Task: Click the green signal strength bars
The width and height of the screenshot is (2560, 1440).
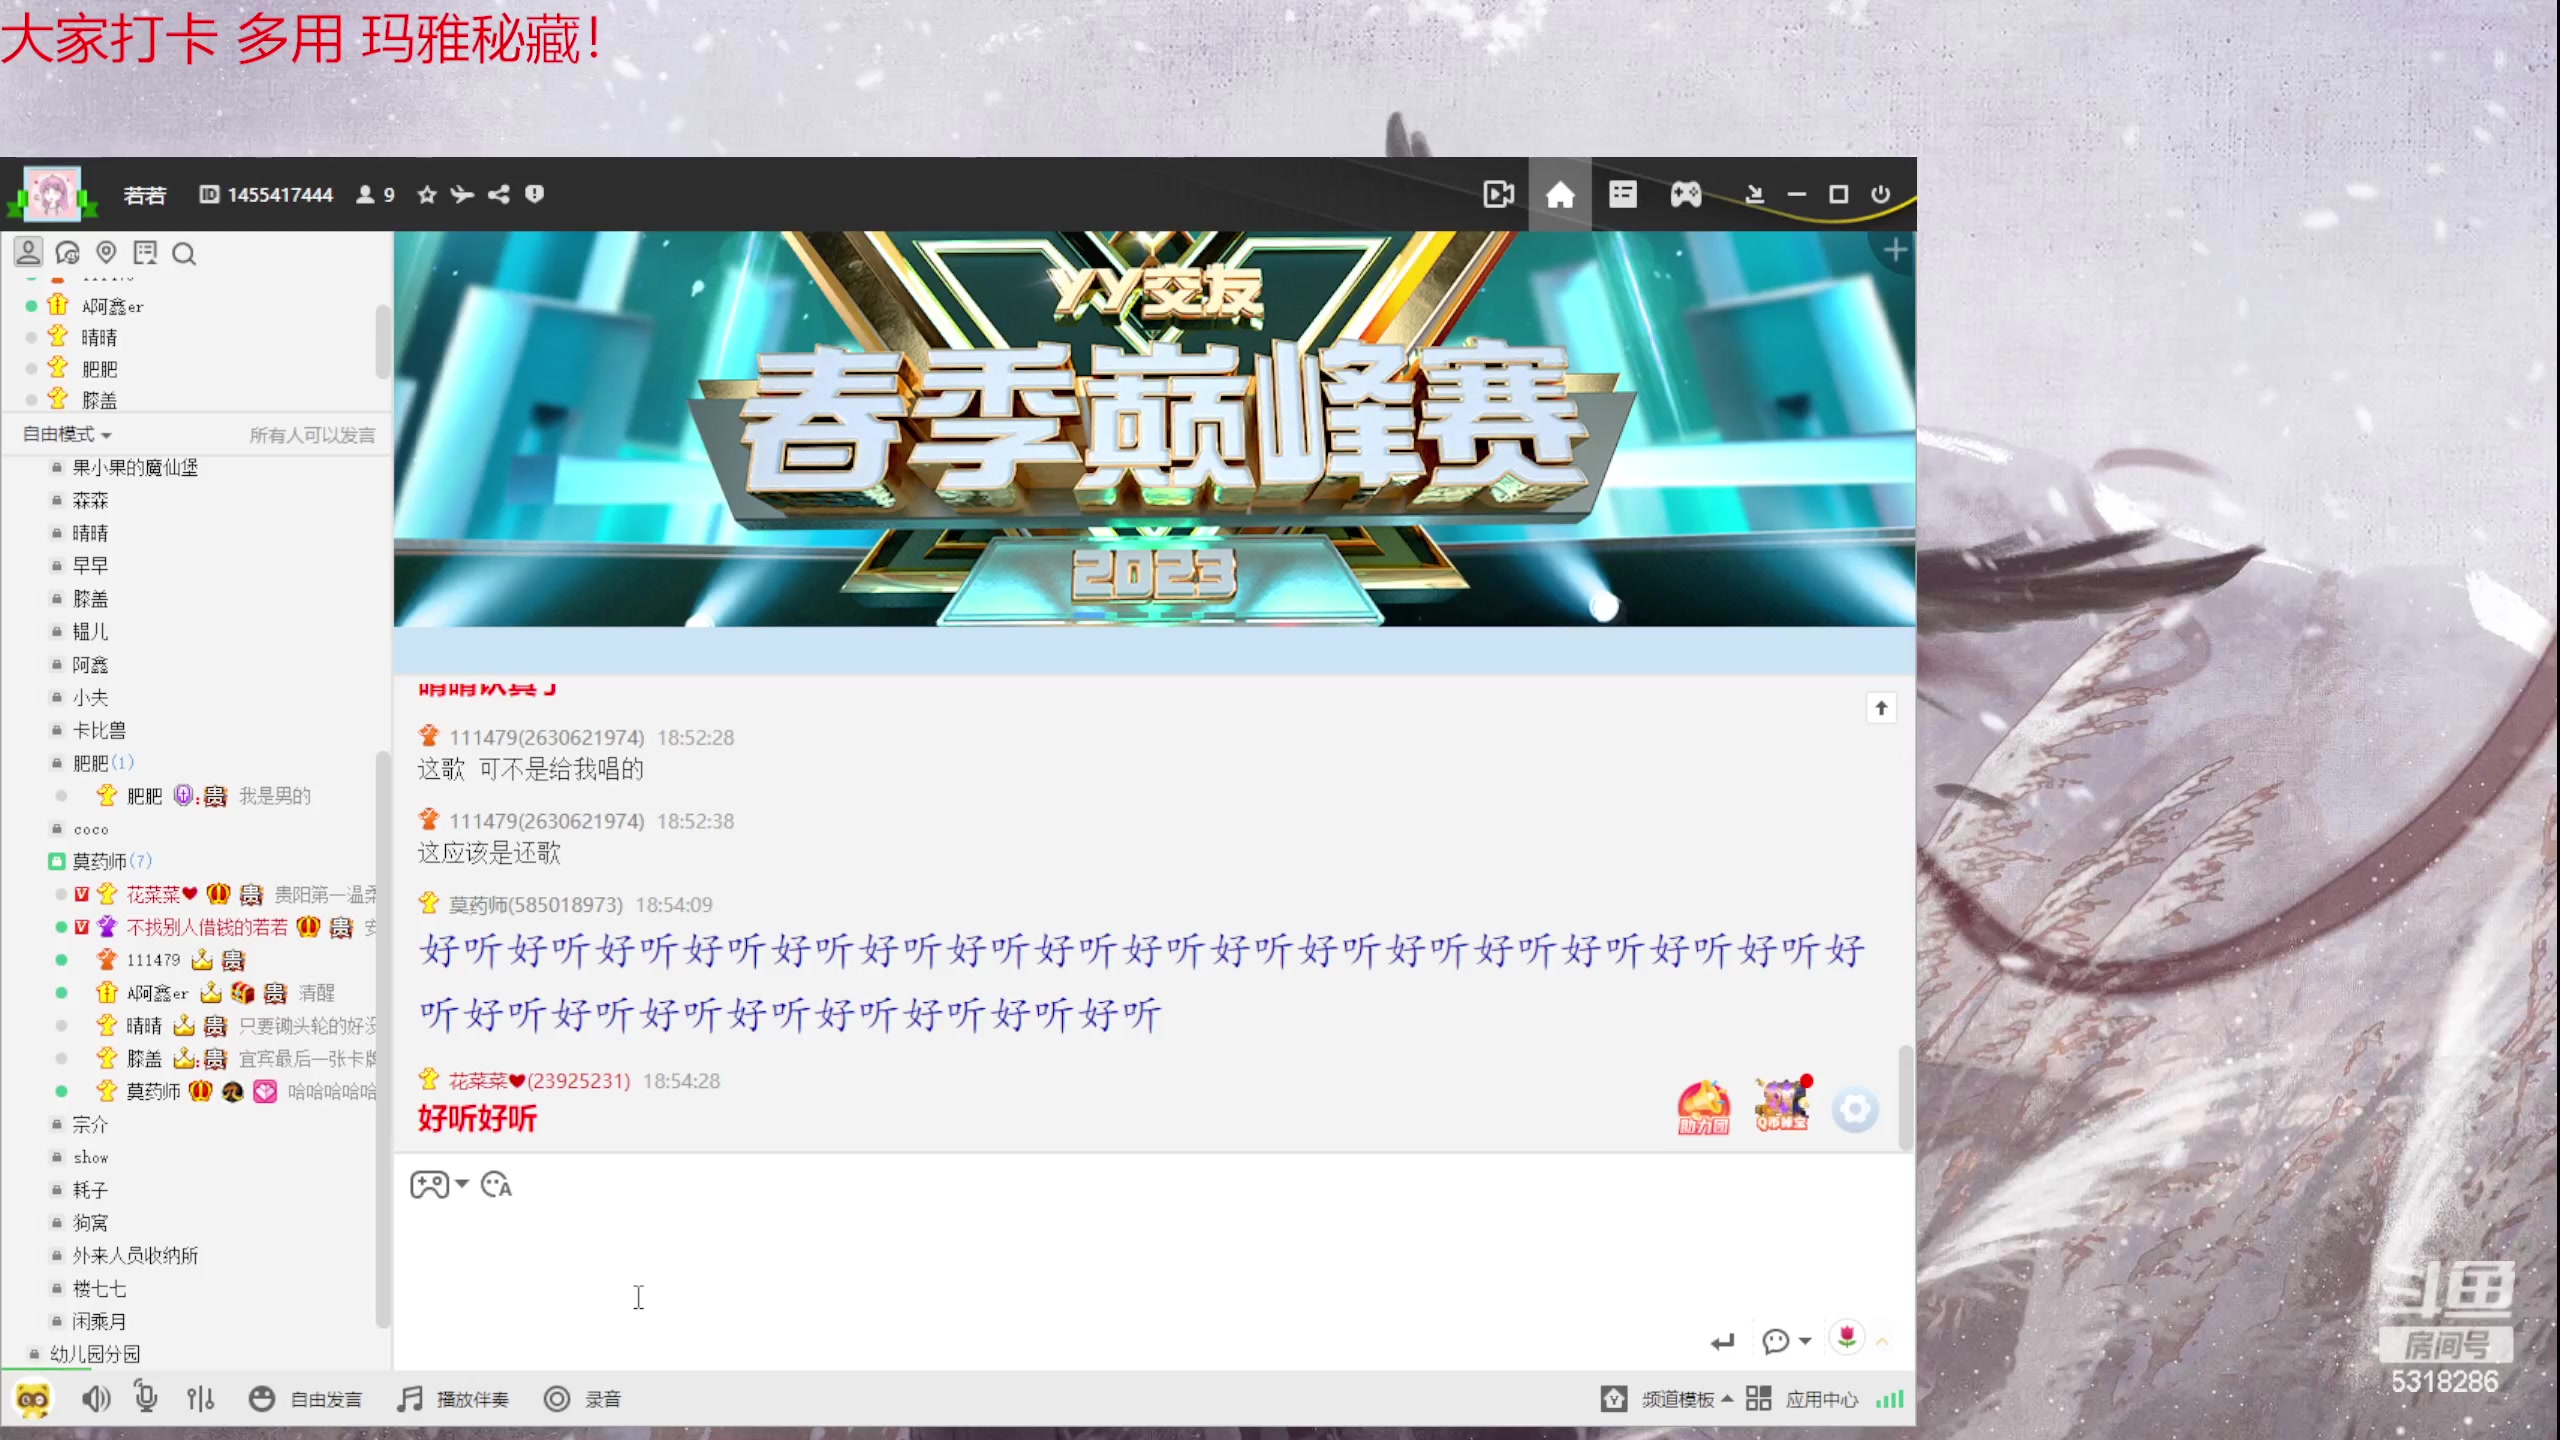Action: [1889, 1399]
